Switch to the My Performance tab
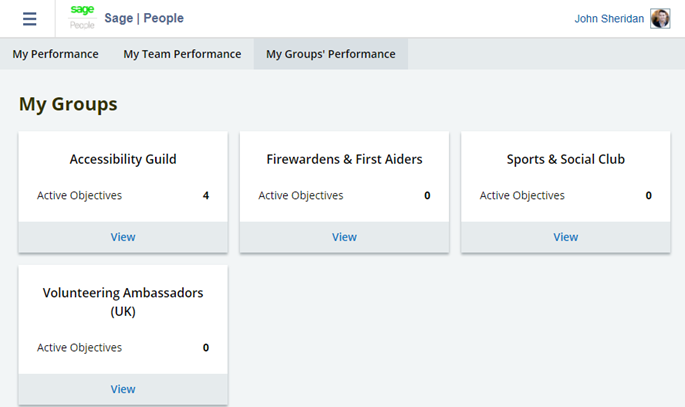685x407 pixels. pos(56,54)
